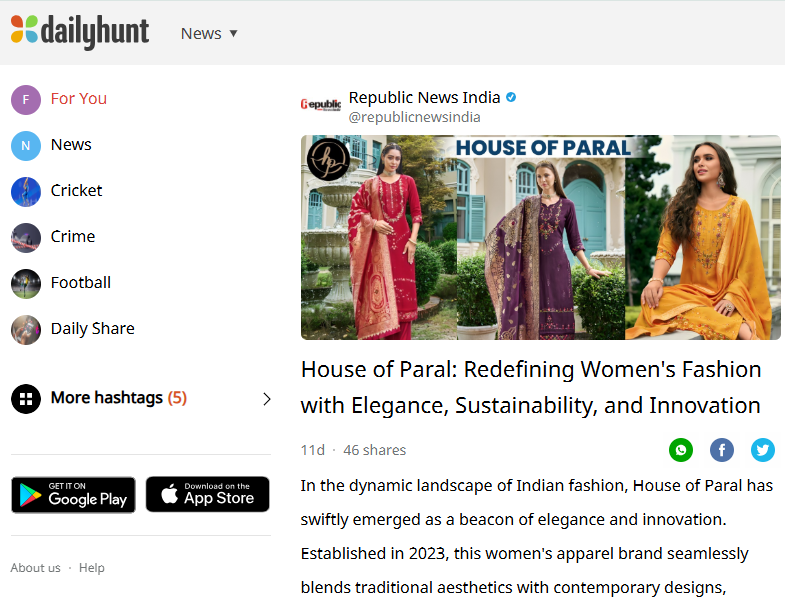
Task: Click the More hashtags grid icon
Action: coord(26,399)
